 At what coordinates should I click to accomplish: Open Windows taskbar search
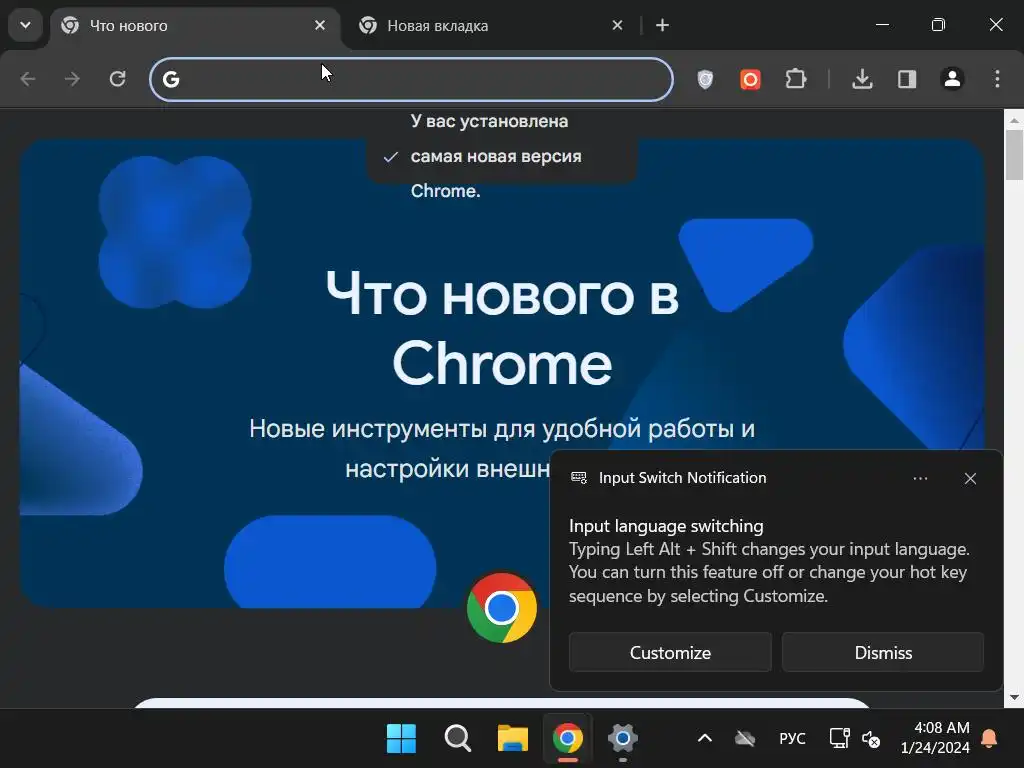(457, 739)
